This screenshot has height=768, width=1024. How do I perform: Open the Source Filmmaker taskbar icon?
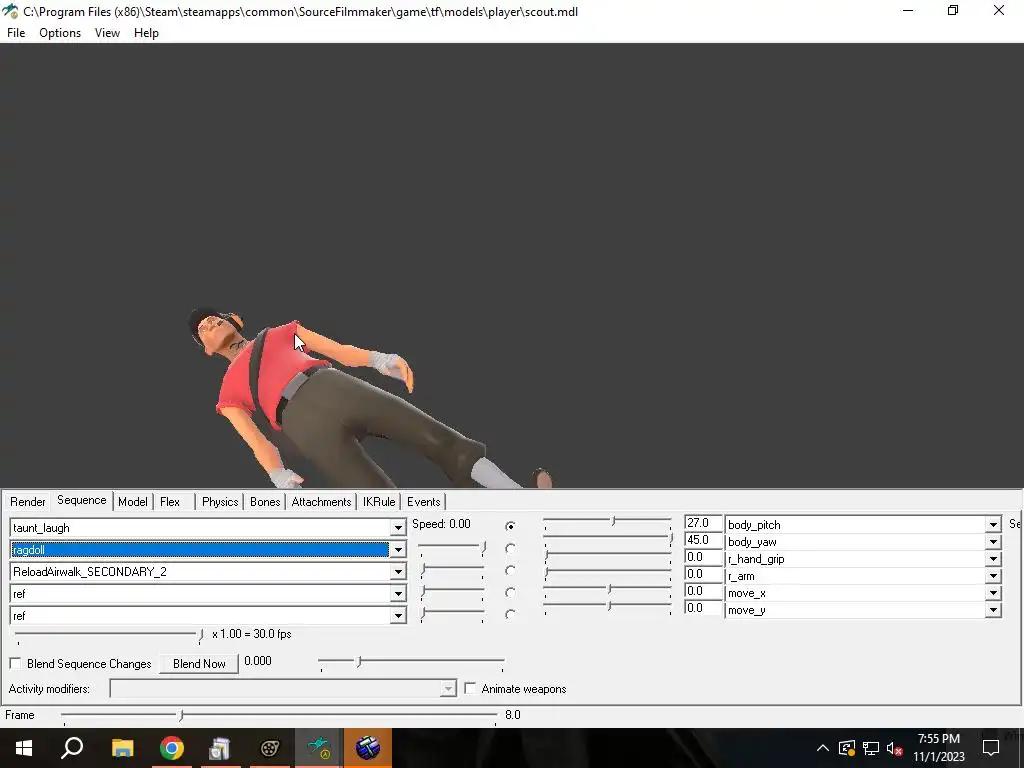click(269, 748)
